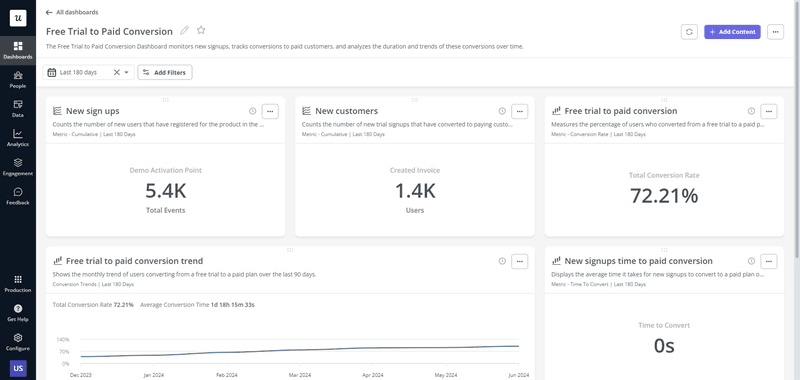Open the Feedback section
The width and height of the screenshot is (800, 380).
(18, 196)
